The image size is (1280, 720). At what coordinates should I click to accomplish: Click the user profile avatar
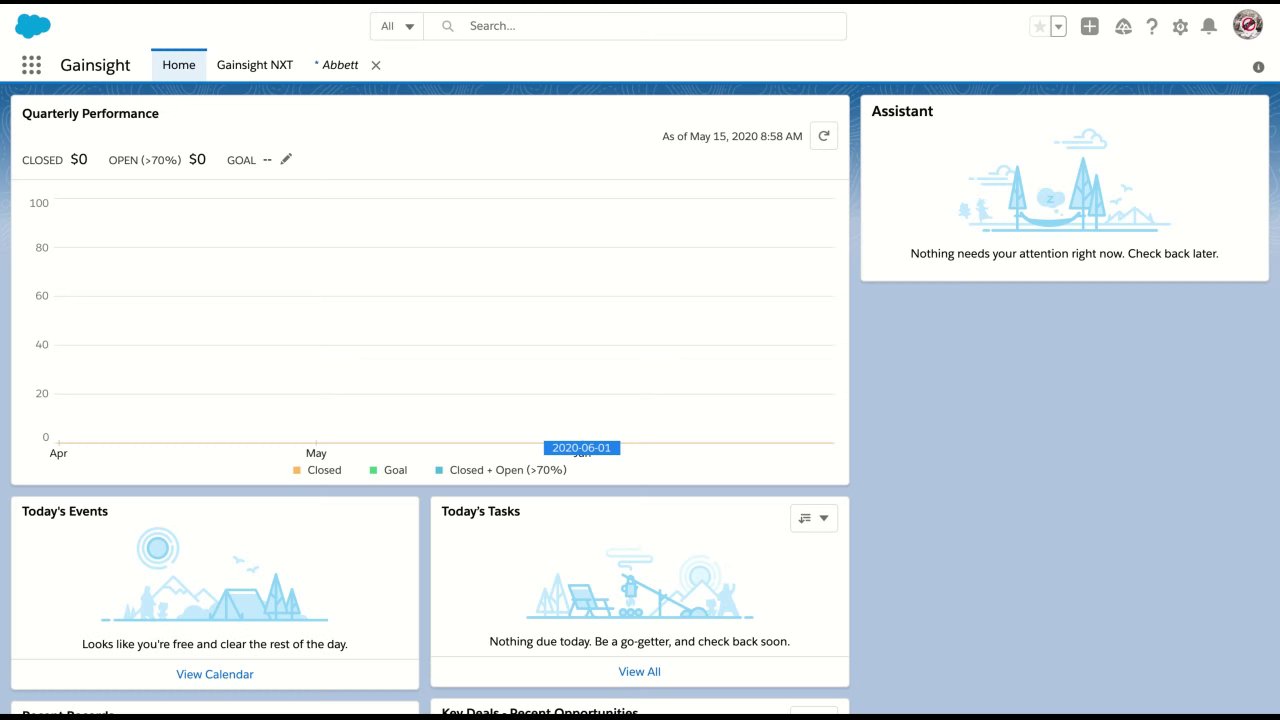[x=1247, y=25]
